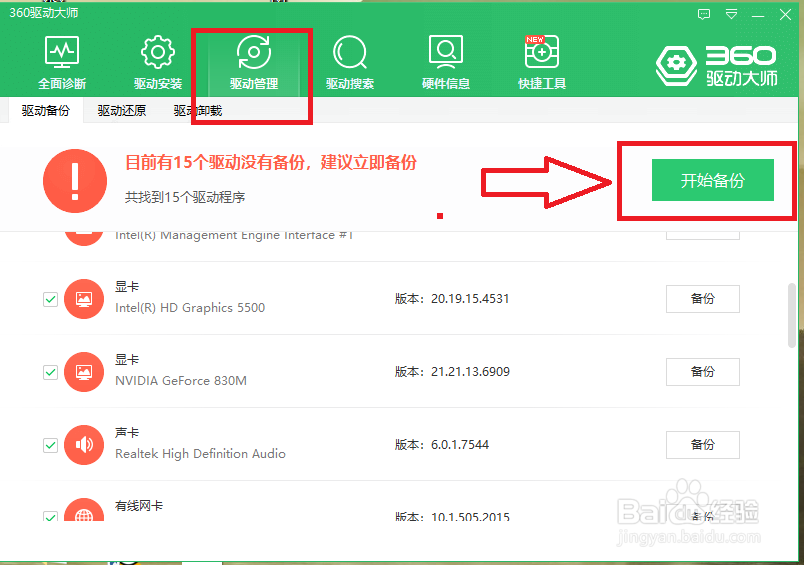
Task: Open the 全面诊断 full diagnosis section
Action: coord(62,63)
